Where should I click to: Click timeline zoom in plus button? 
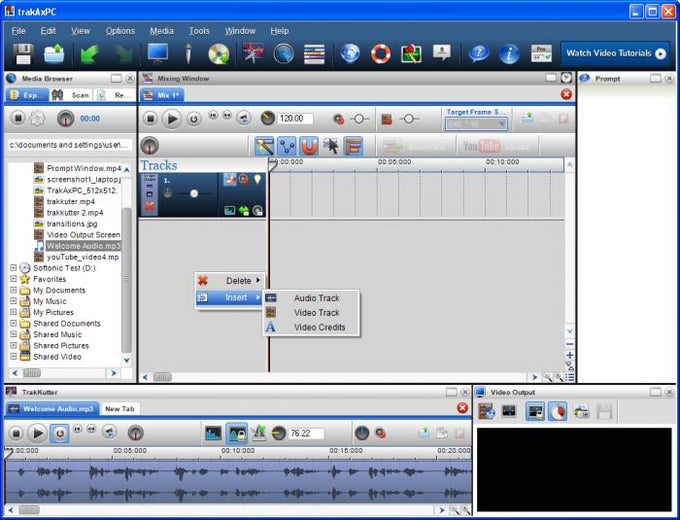[x=569, y=356]
